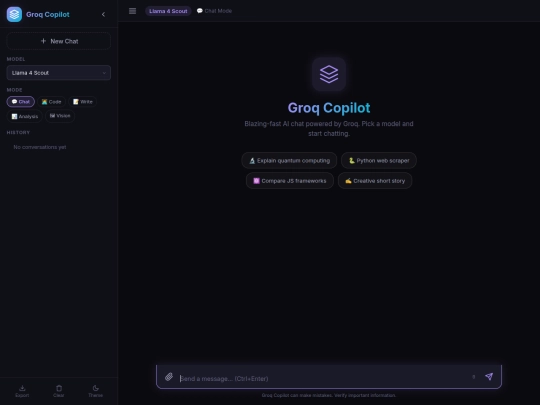Choose the Creative short story suggestion
Image resolution: width=540 pixels, height=405 pixels.
tap(375, 181)
